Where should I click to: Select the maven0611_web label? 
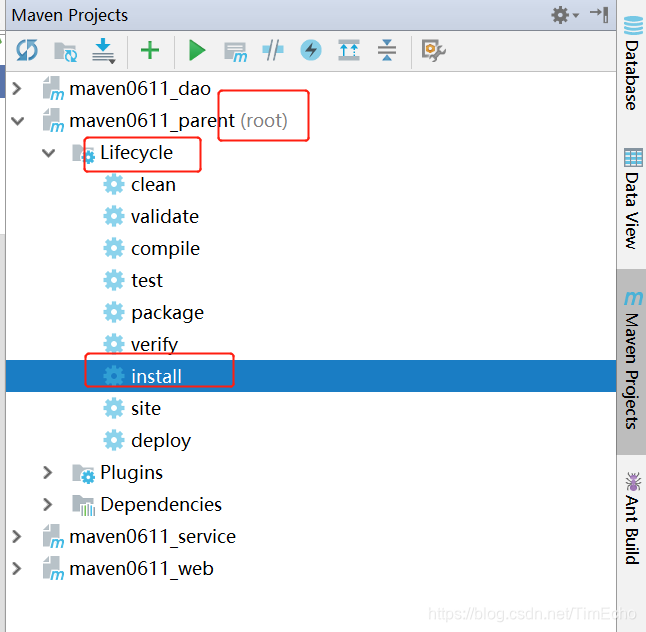(141, 569)
